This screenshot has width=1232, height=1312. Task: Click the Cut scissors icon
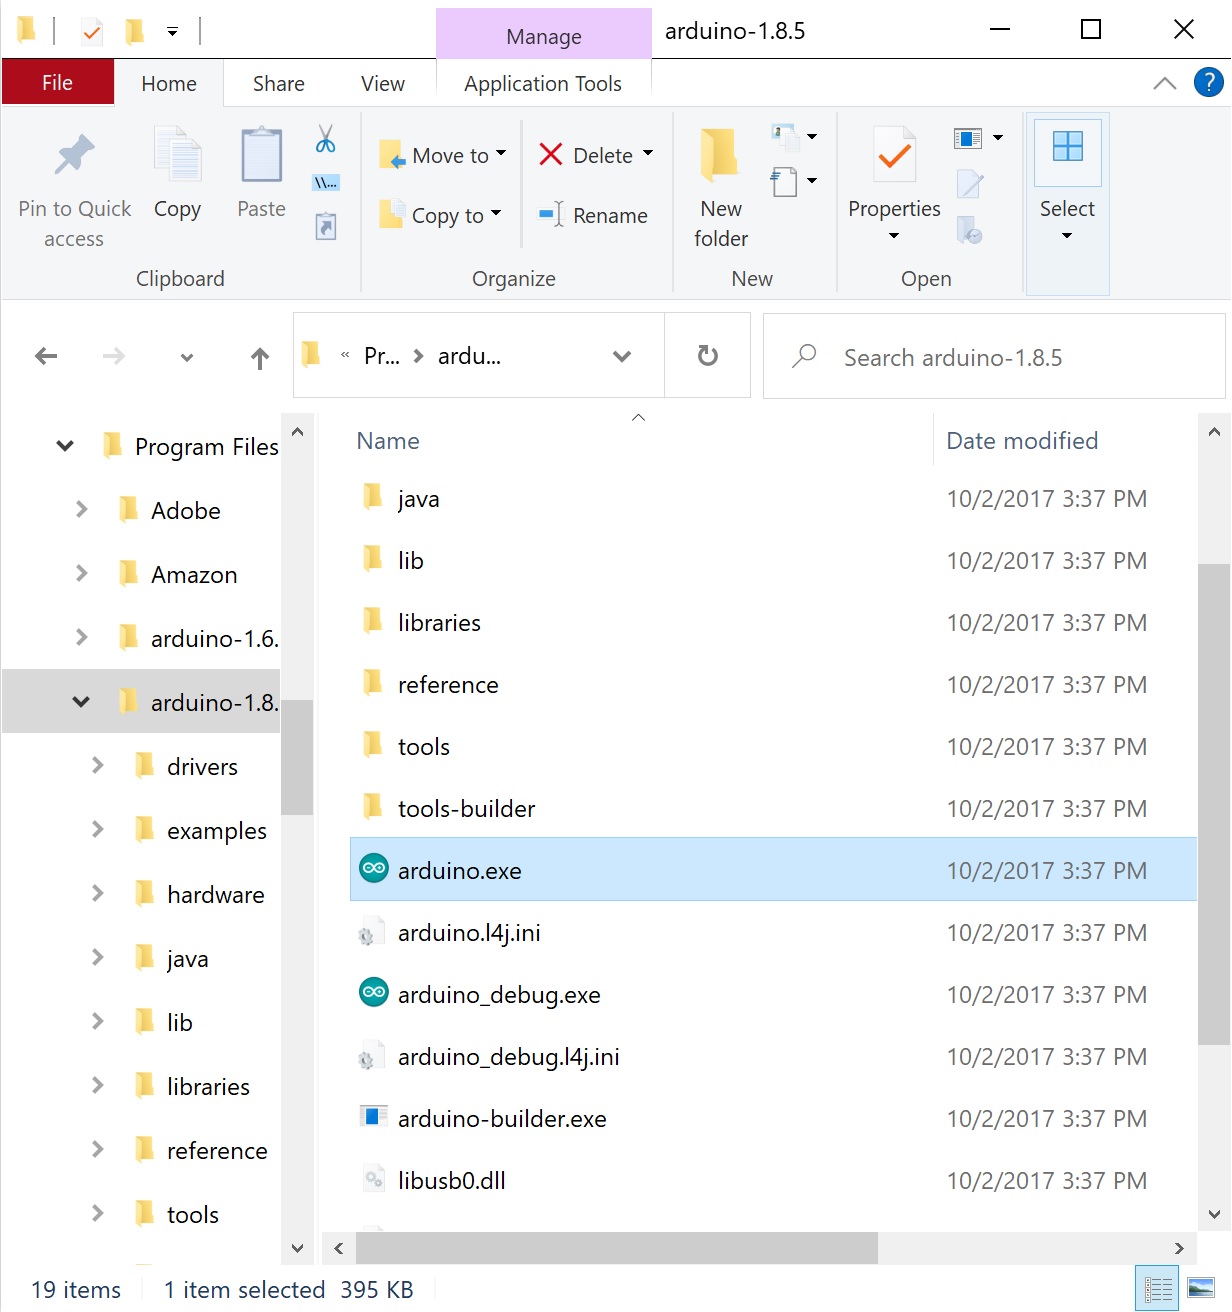(325, 139)
